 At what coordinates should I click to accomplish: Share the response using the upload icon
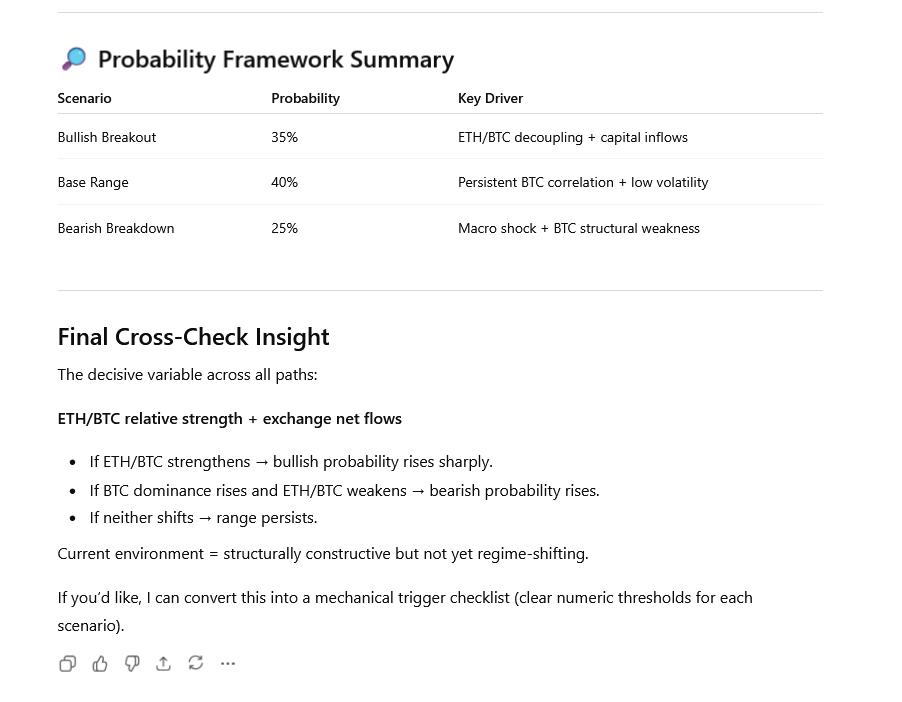[164, 663]
